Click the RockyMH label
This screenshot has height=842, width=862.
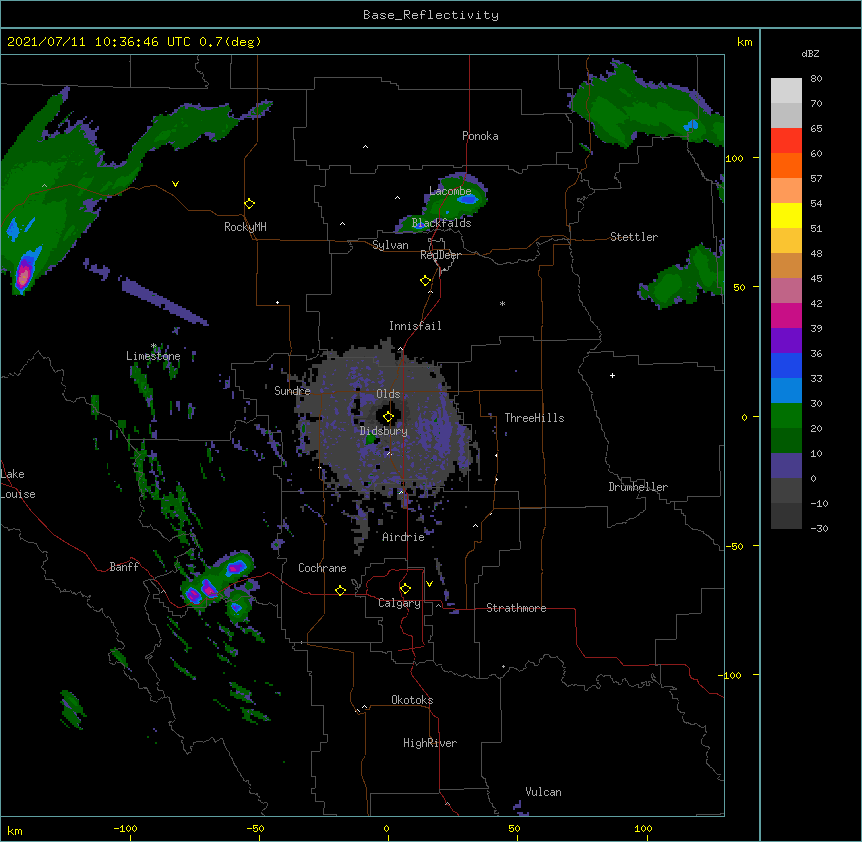pyautogui.click(x=245, y=227)
